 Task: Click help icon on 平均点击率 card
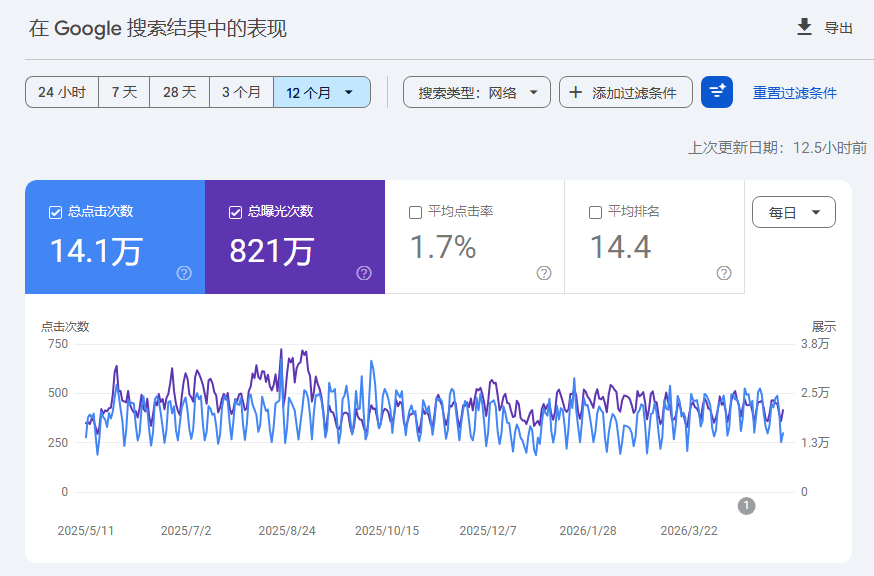(544, 273)
